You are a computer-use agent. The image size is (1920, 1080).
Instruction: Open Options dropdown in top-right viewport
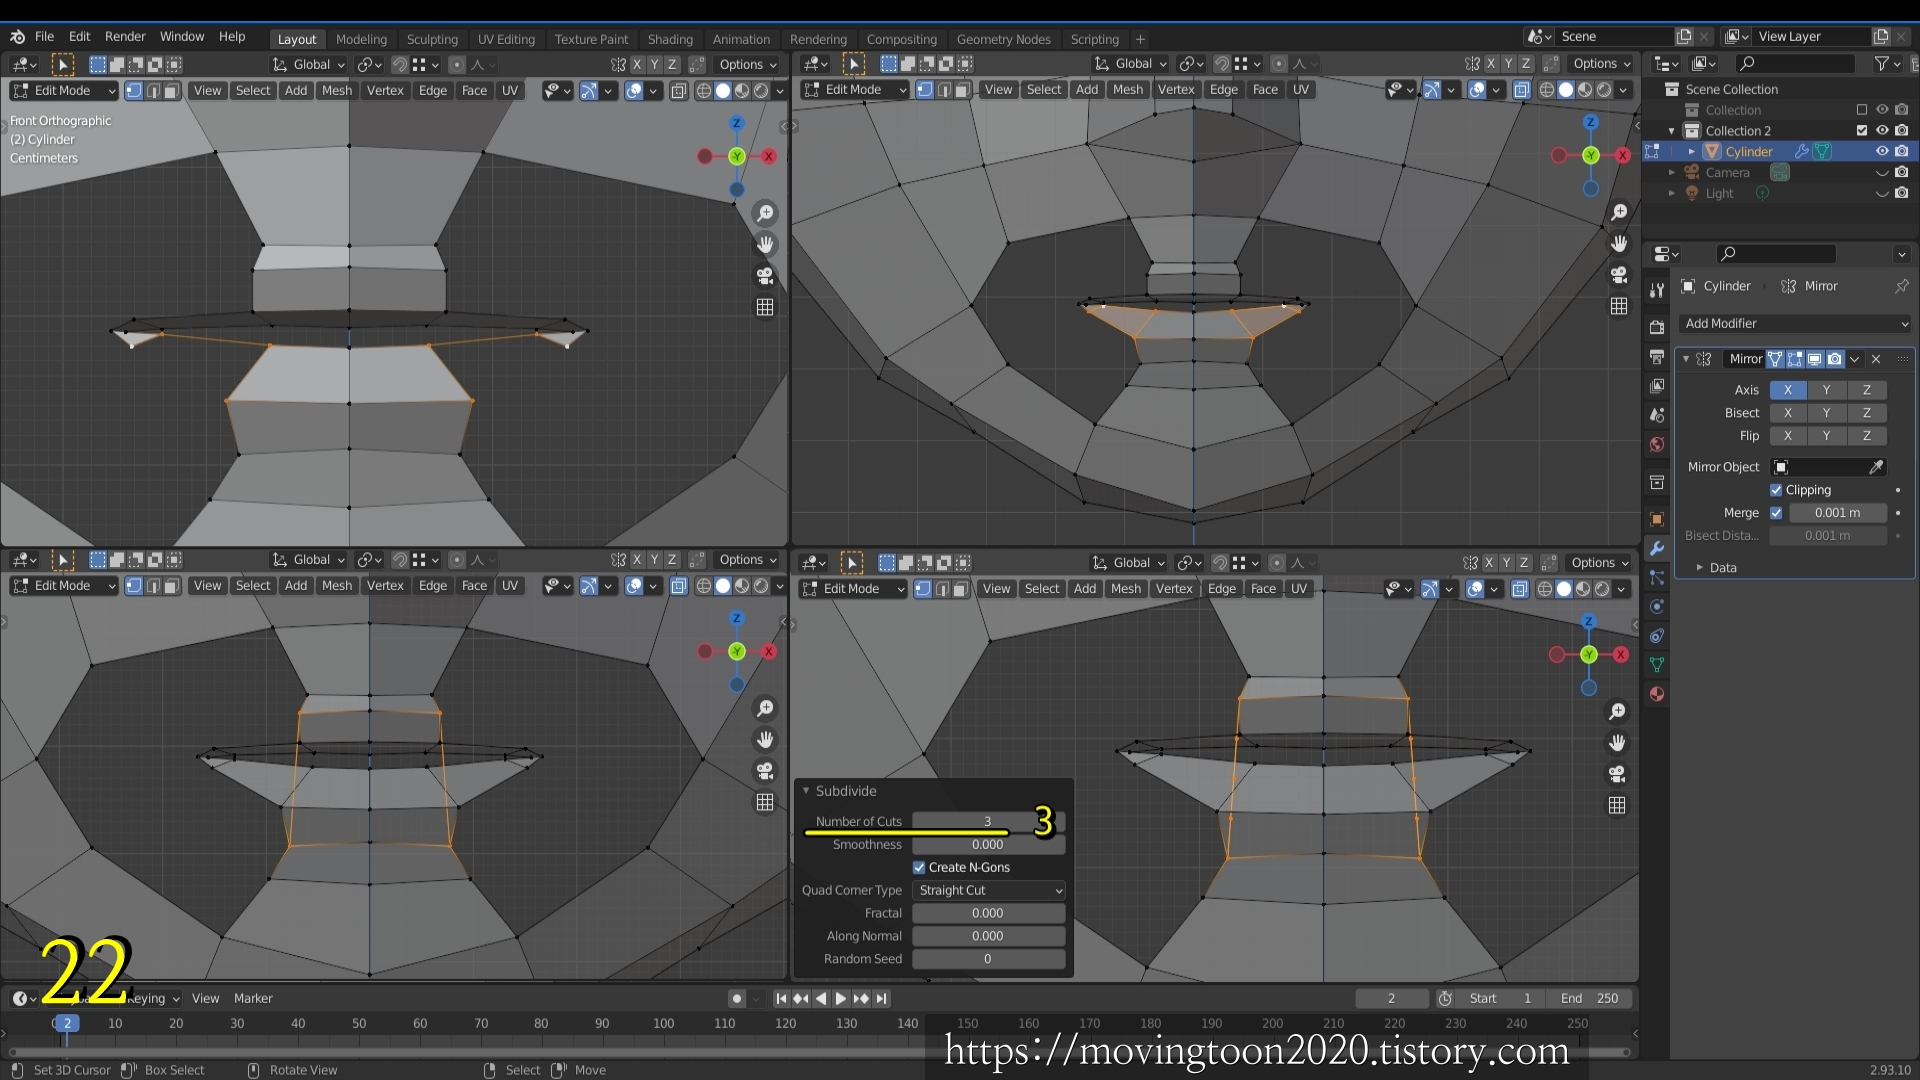(x=1602, y=63)
